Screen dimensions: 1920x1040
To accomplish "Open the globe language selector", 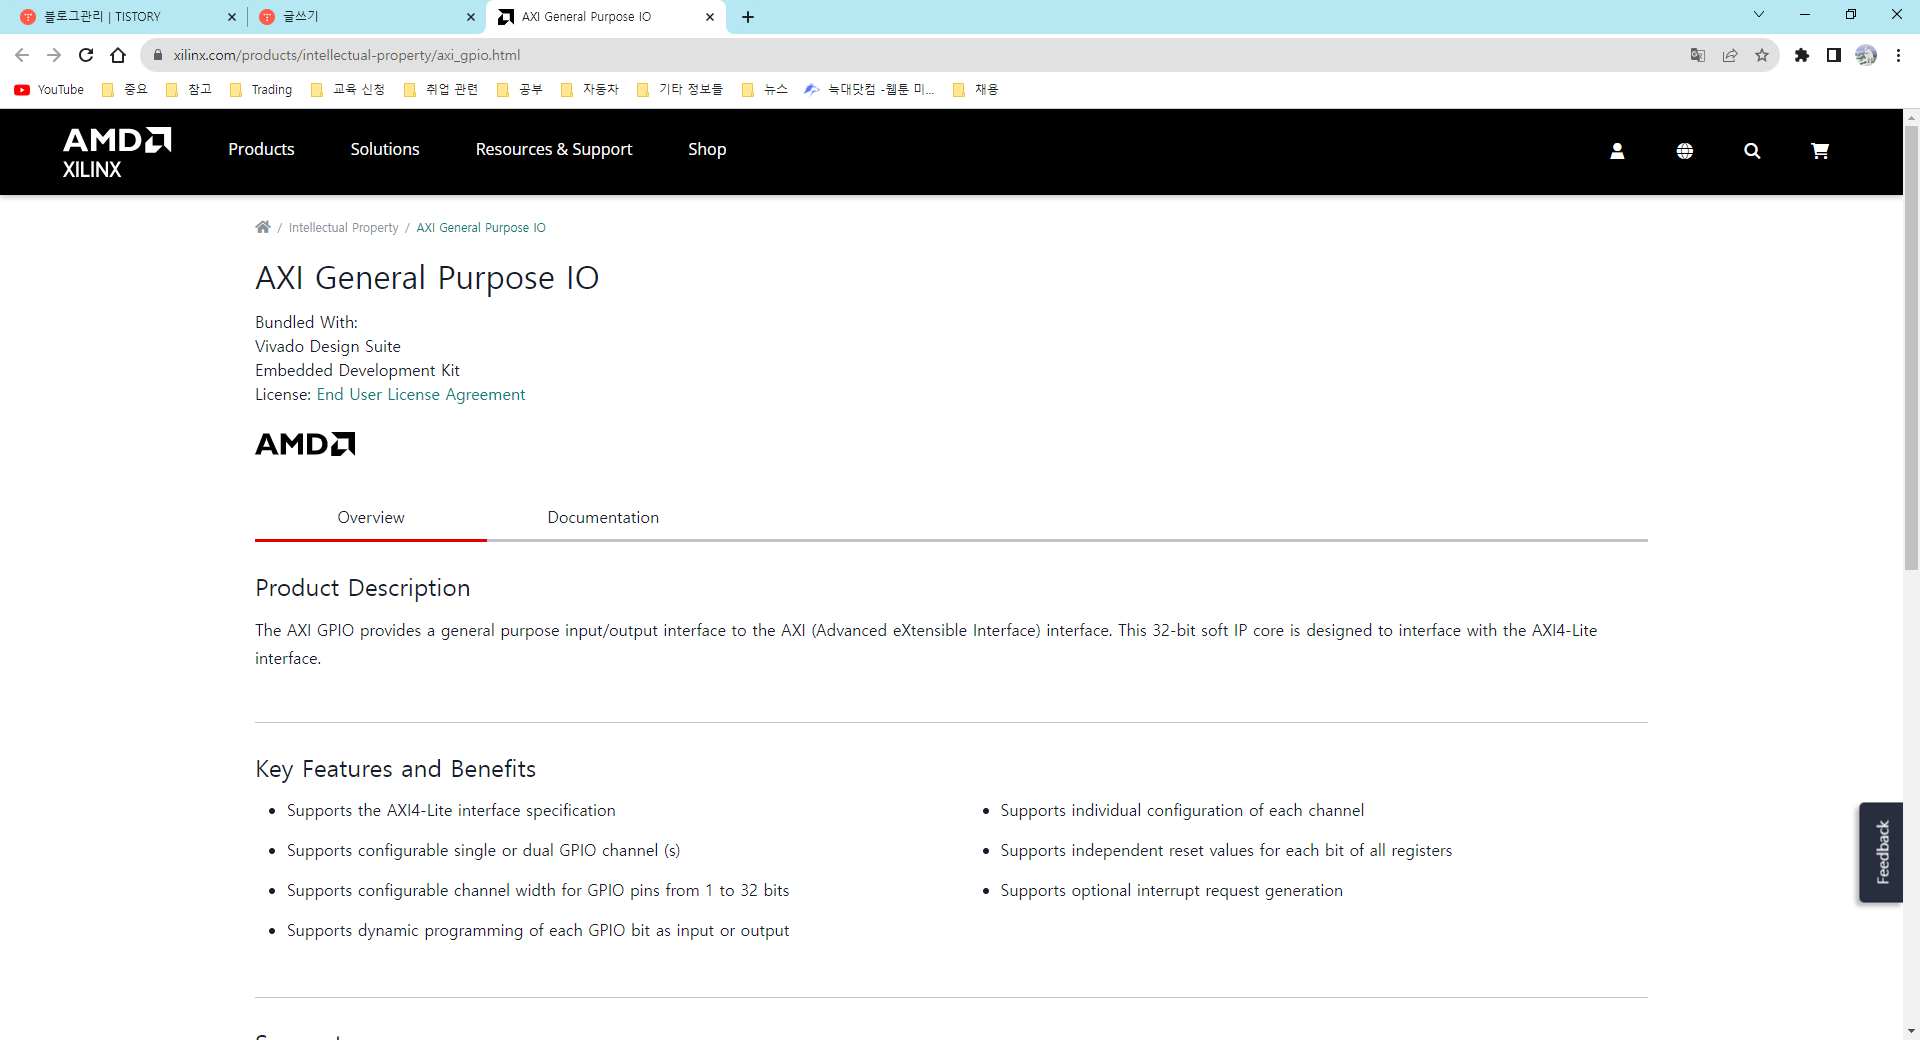I will click(x=1685, y=151).
